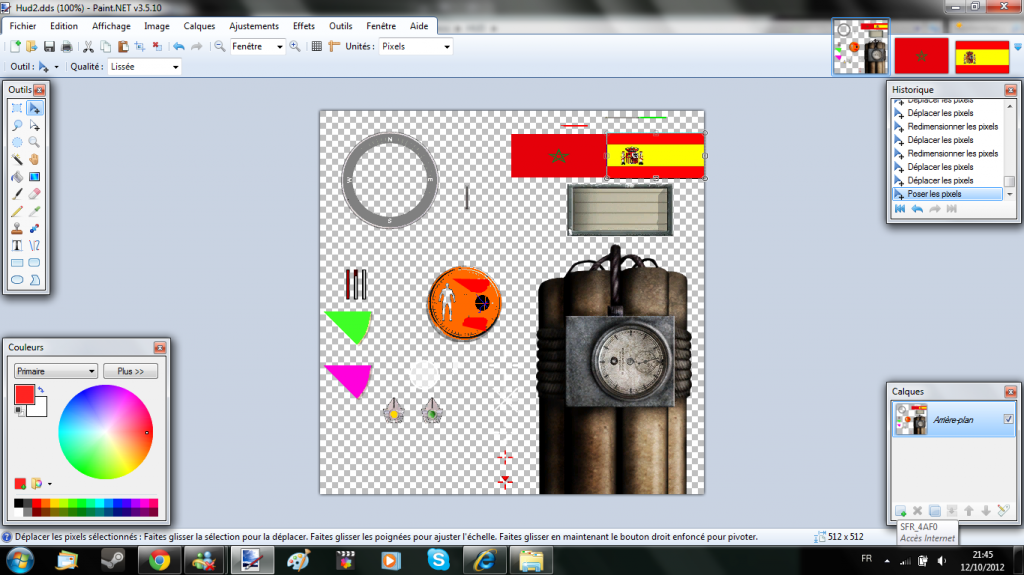
Task: Select the Color Picker eyedropper tool
Action: click(x=35, y=211)
